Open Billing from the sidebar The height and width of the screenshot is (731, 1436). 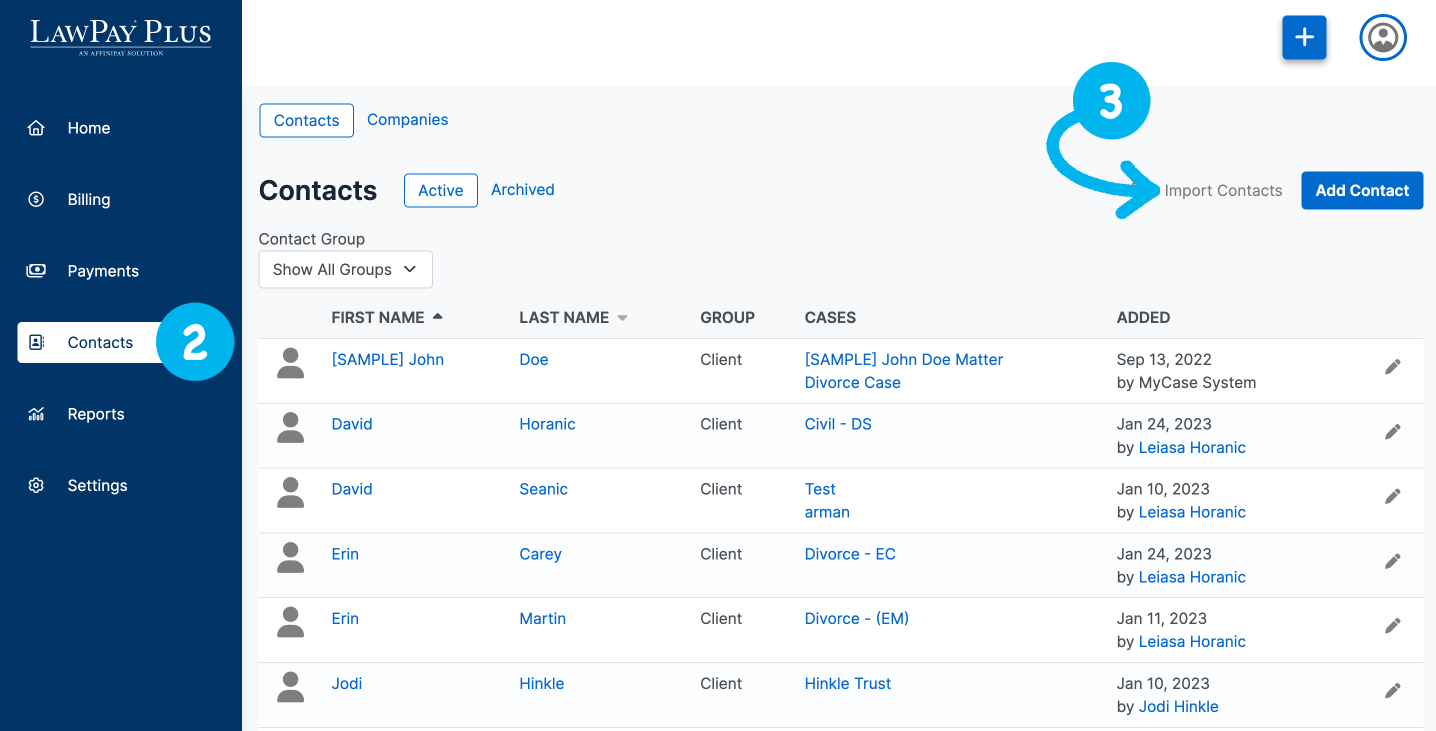coord(88,200)
